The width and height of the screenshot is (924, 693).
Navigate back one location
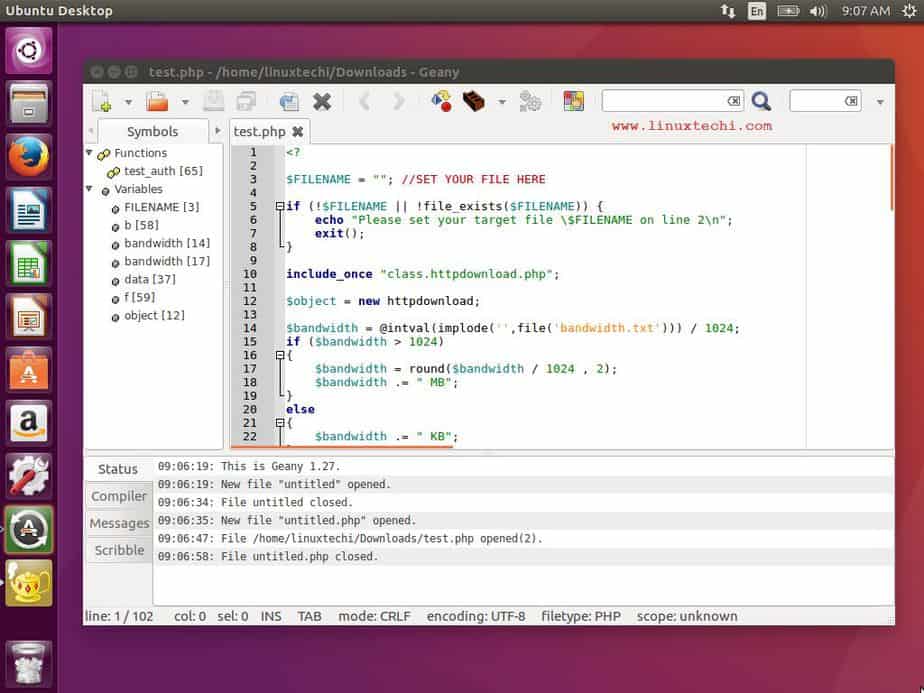365,102
